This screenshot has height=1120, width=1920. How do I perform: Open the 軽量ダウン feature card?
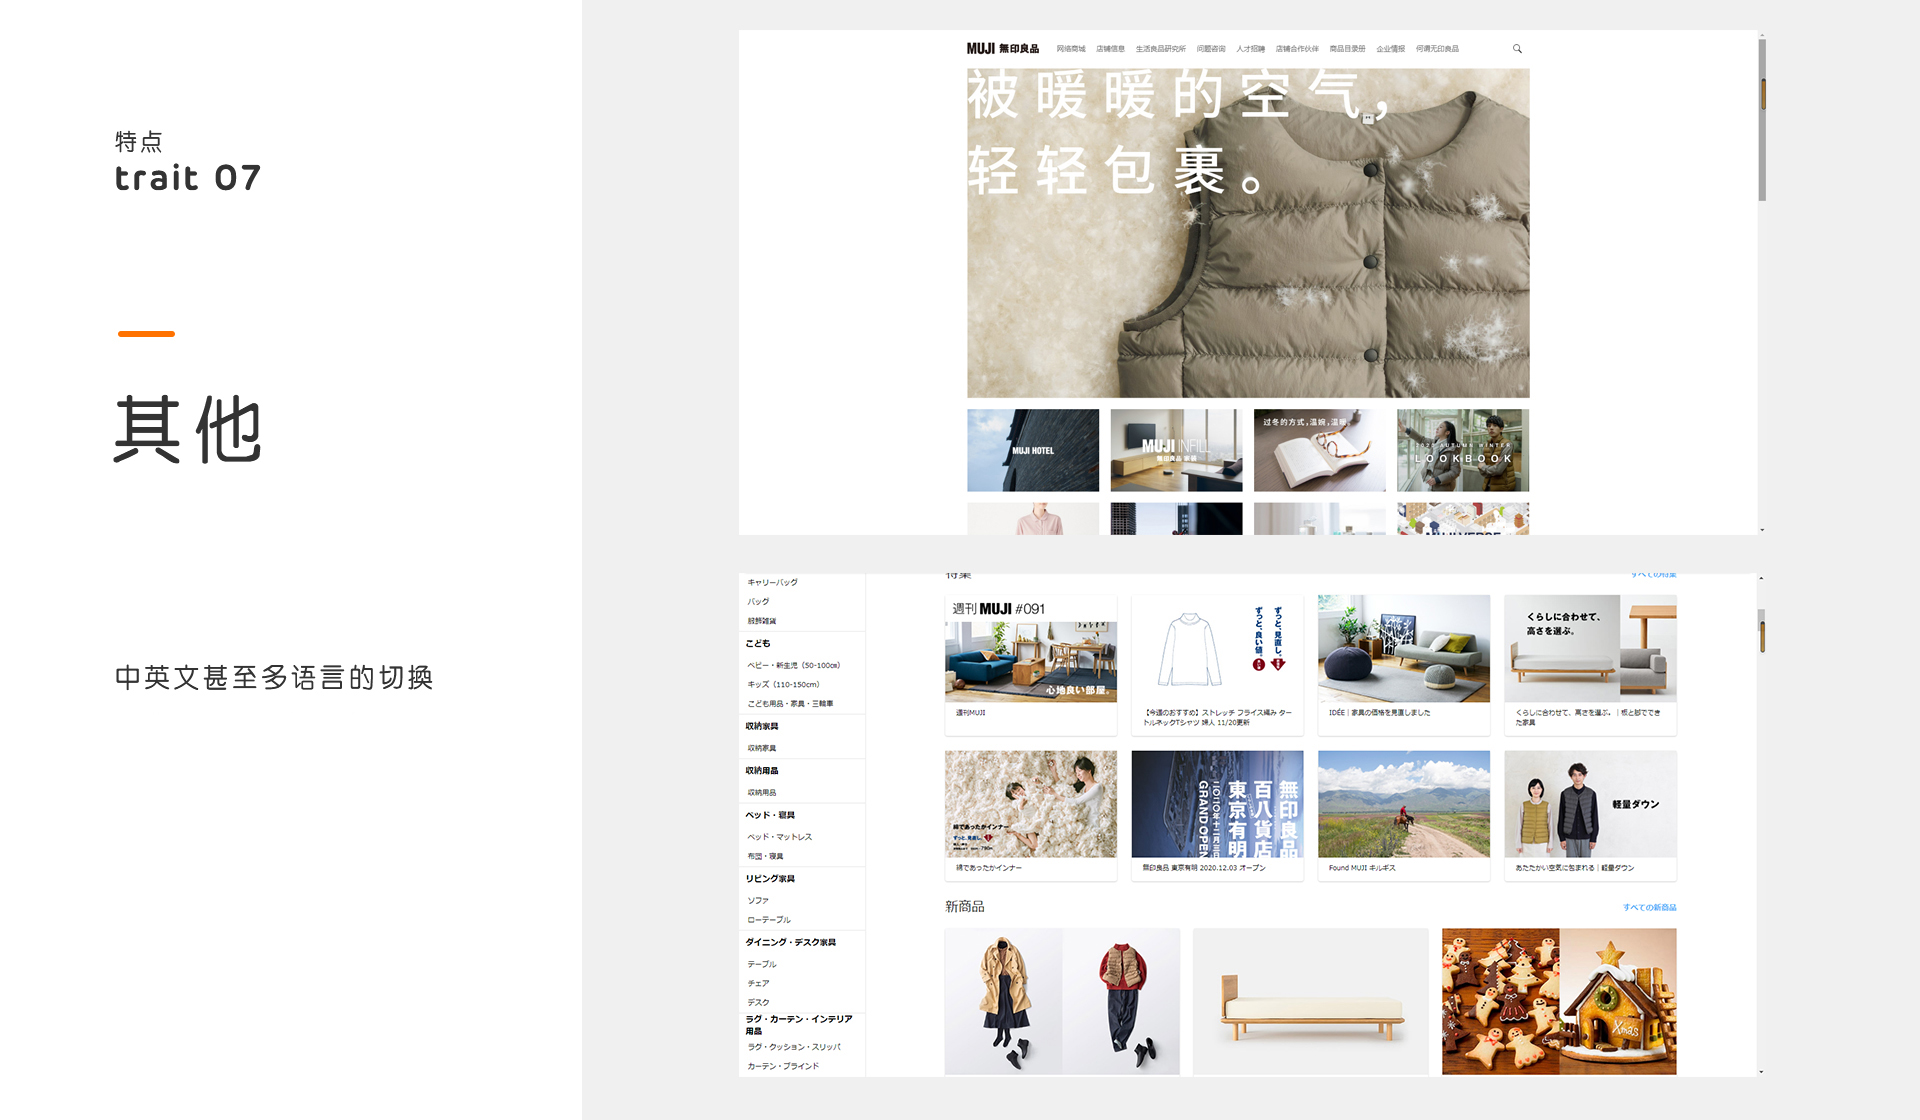(1590, 816)
